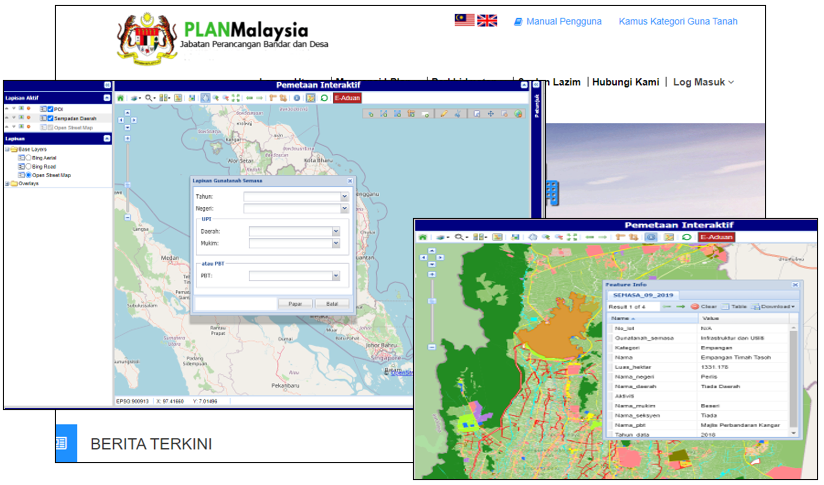824x485 pixels.
Task: Open the SEMASA_09_2019 tab
Action: click(643, 295)
